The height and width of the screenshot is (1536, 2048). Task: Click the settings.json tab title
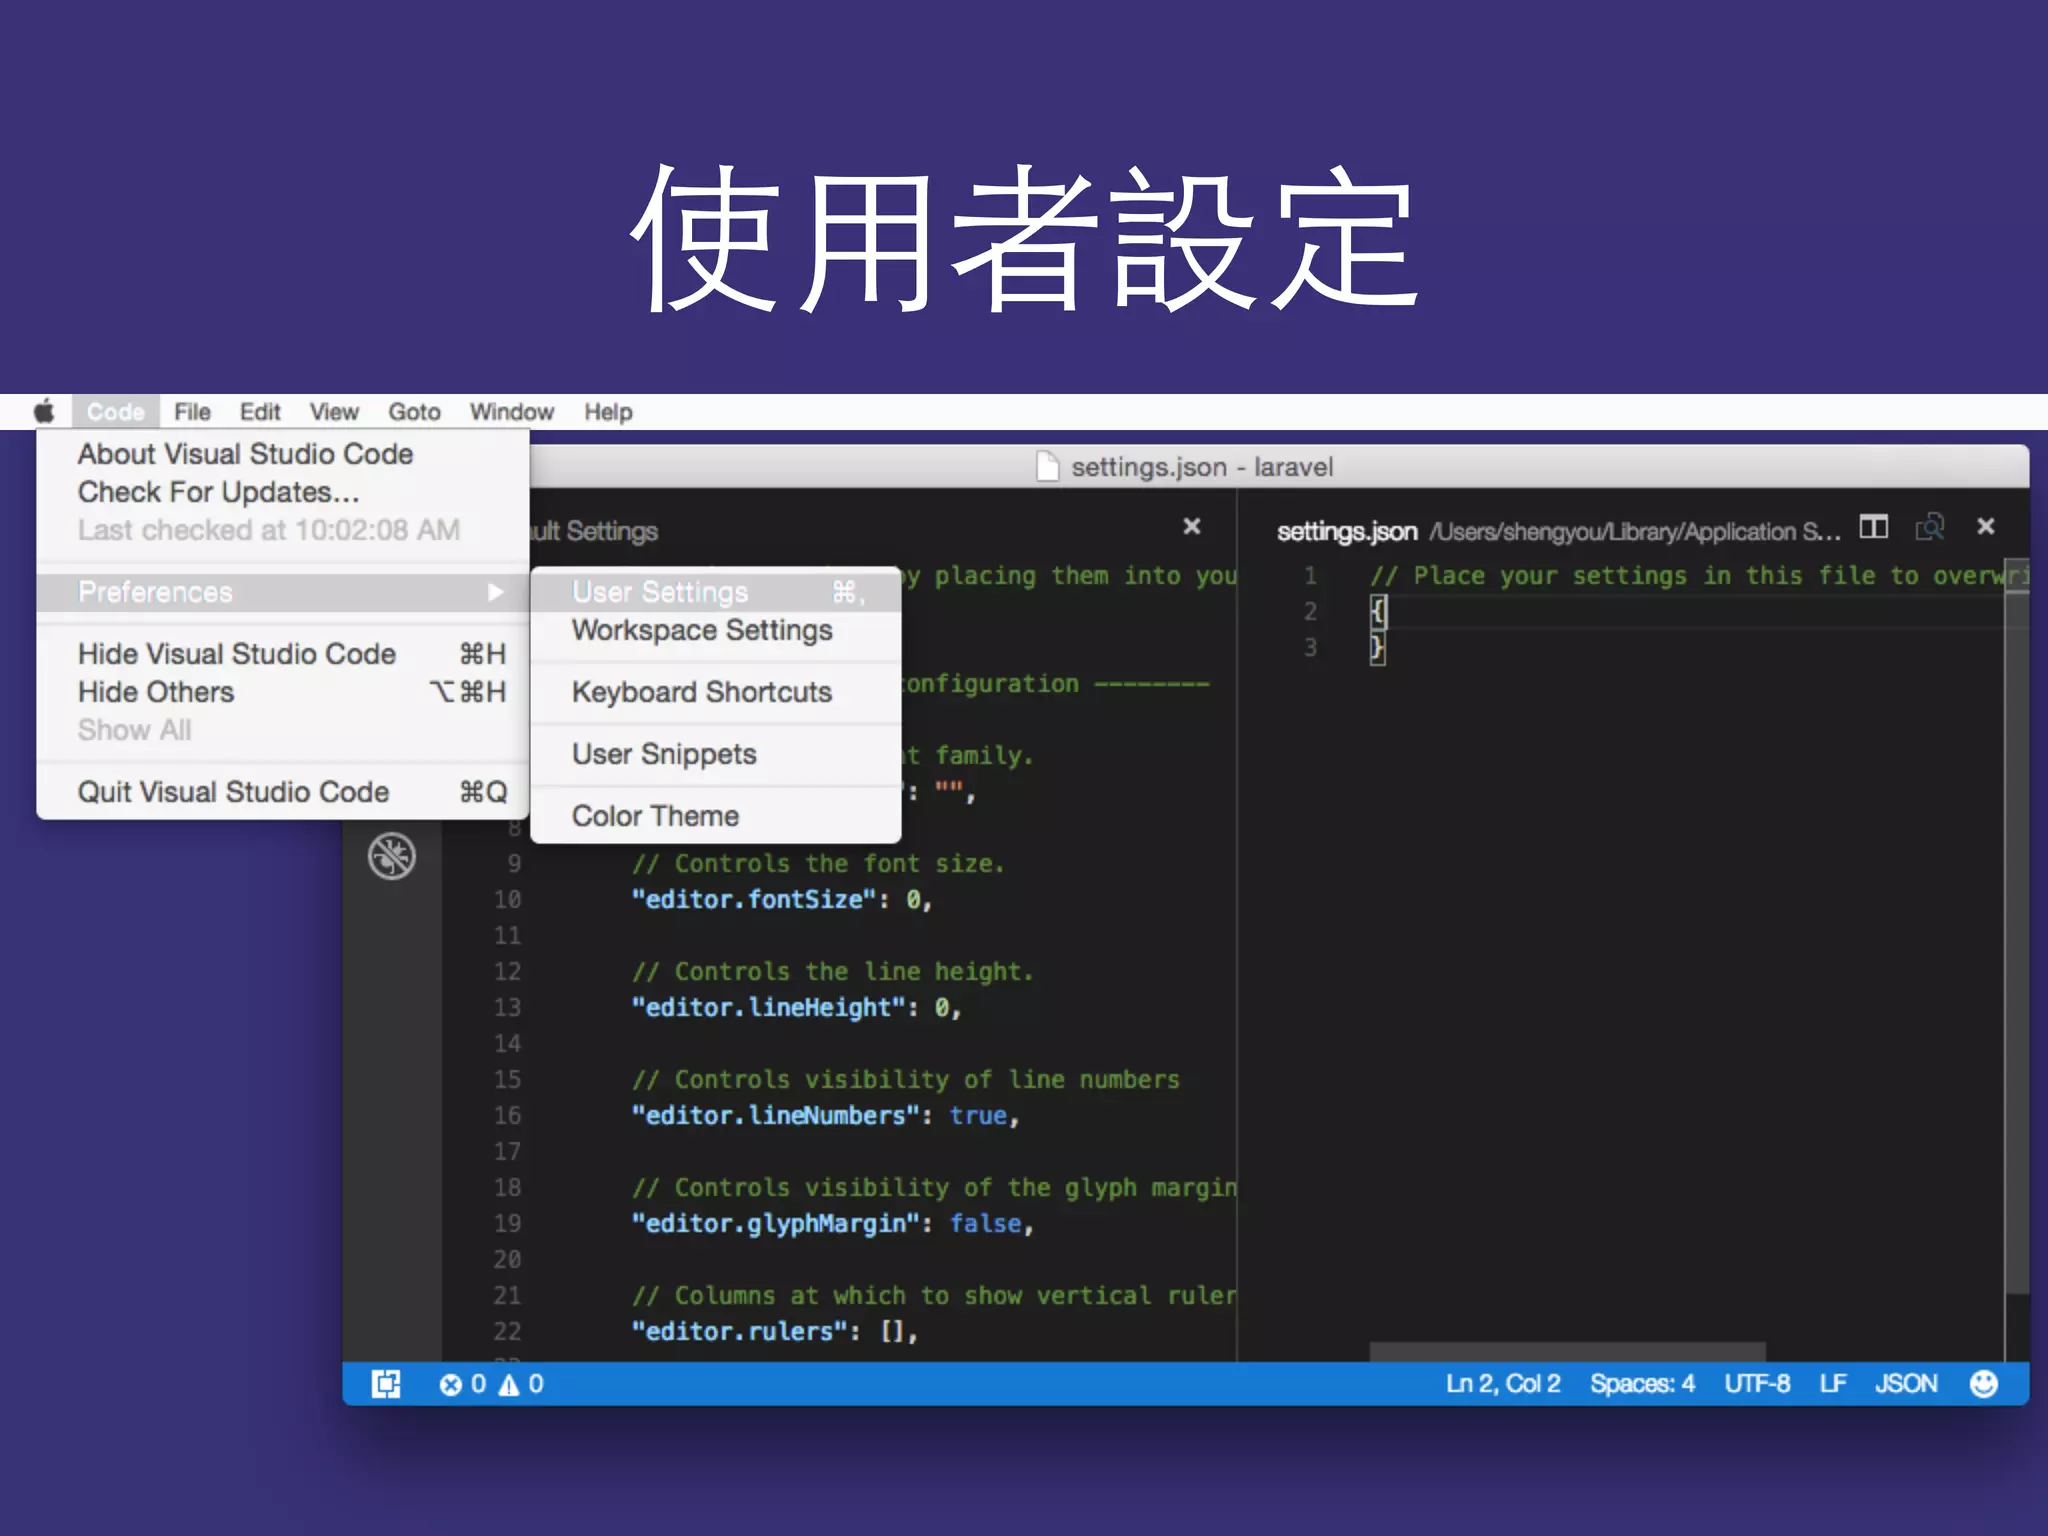[1347, 531]
